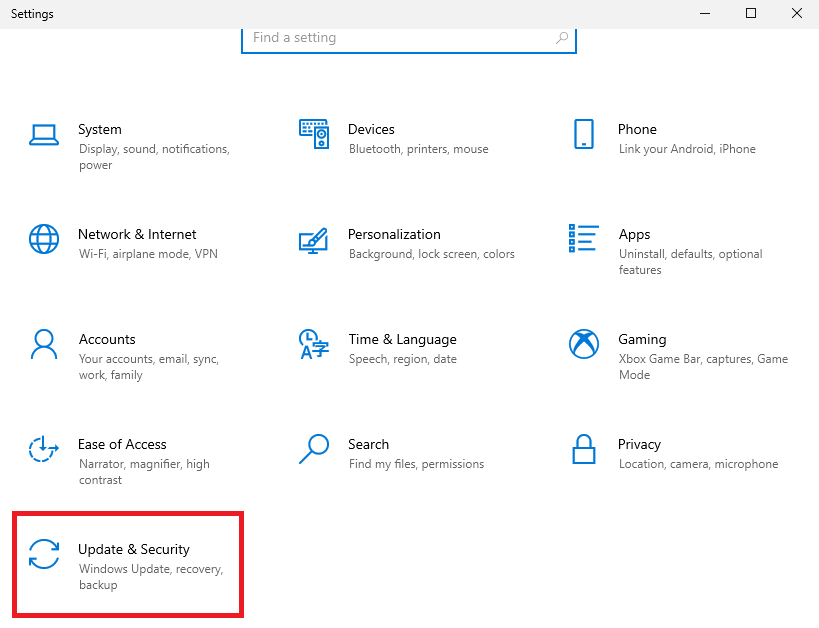The height and width of the screenshot is (628, 819).
Task: Click the System laptop icon
Action: point(44,135)
